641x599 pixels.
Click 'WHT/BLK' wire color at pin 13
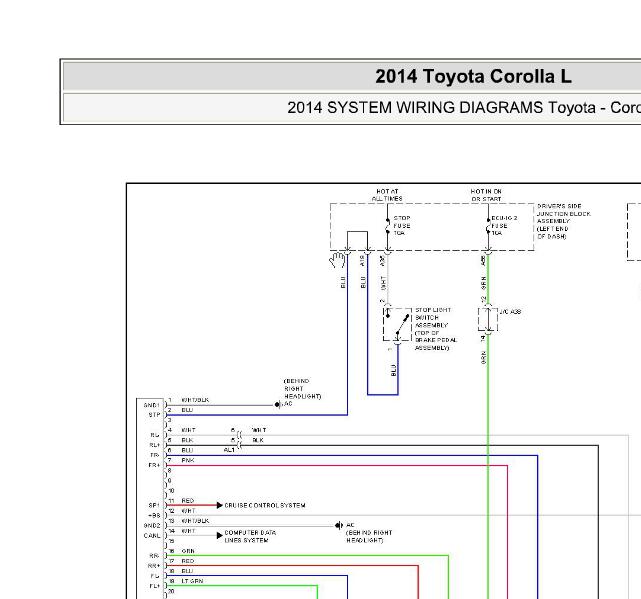(x=195, y=521)
